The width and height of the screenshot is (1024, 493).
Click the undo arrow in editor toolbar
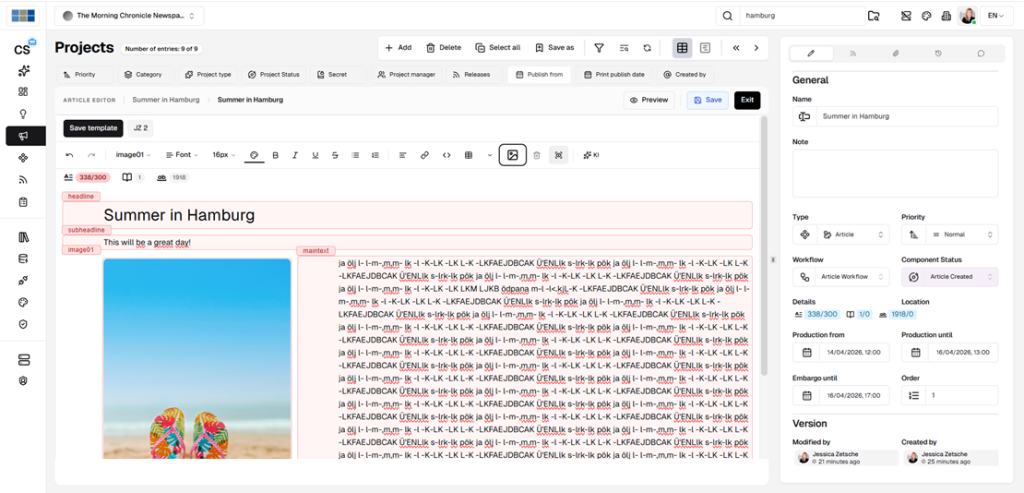(x=69, y=155)
